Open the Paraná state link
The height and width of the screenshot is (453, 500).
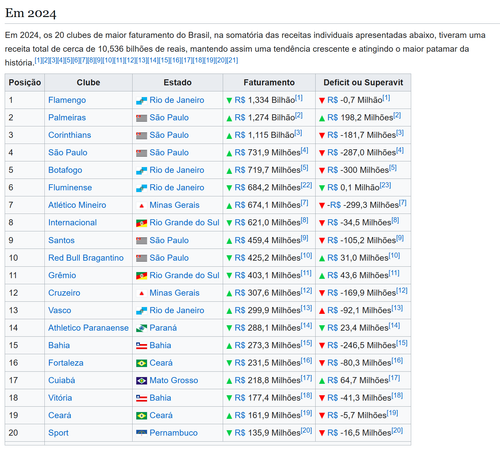(163, 328)
